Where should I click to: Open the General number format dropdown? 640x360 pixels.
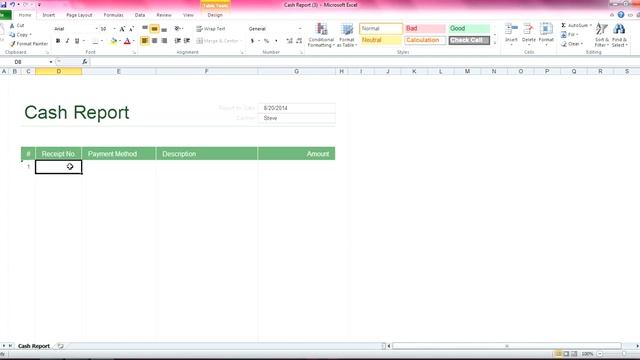300,29
